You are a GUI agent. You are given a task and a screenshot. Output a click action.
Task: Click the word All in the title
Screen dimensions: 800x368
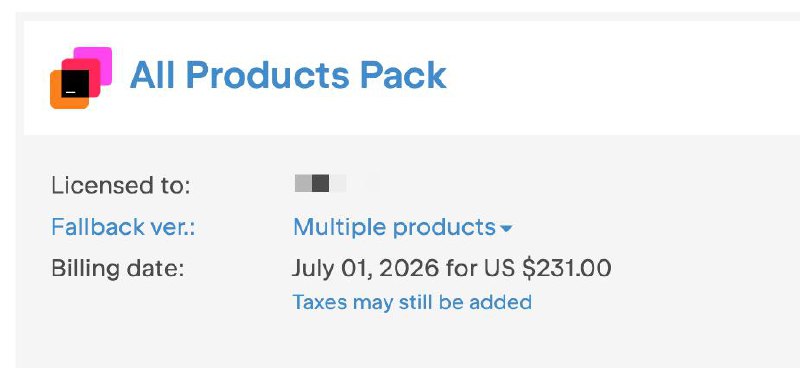(152, 75)
